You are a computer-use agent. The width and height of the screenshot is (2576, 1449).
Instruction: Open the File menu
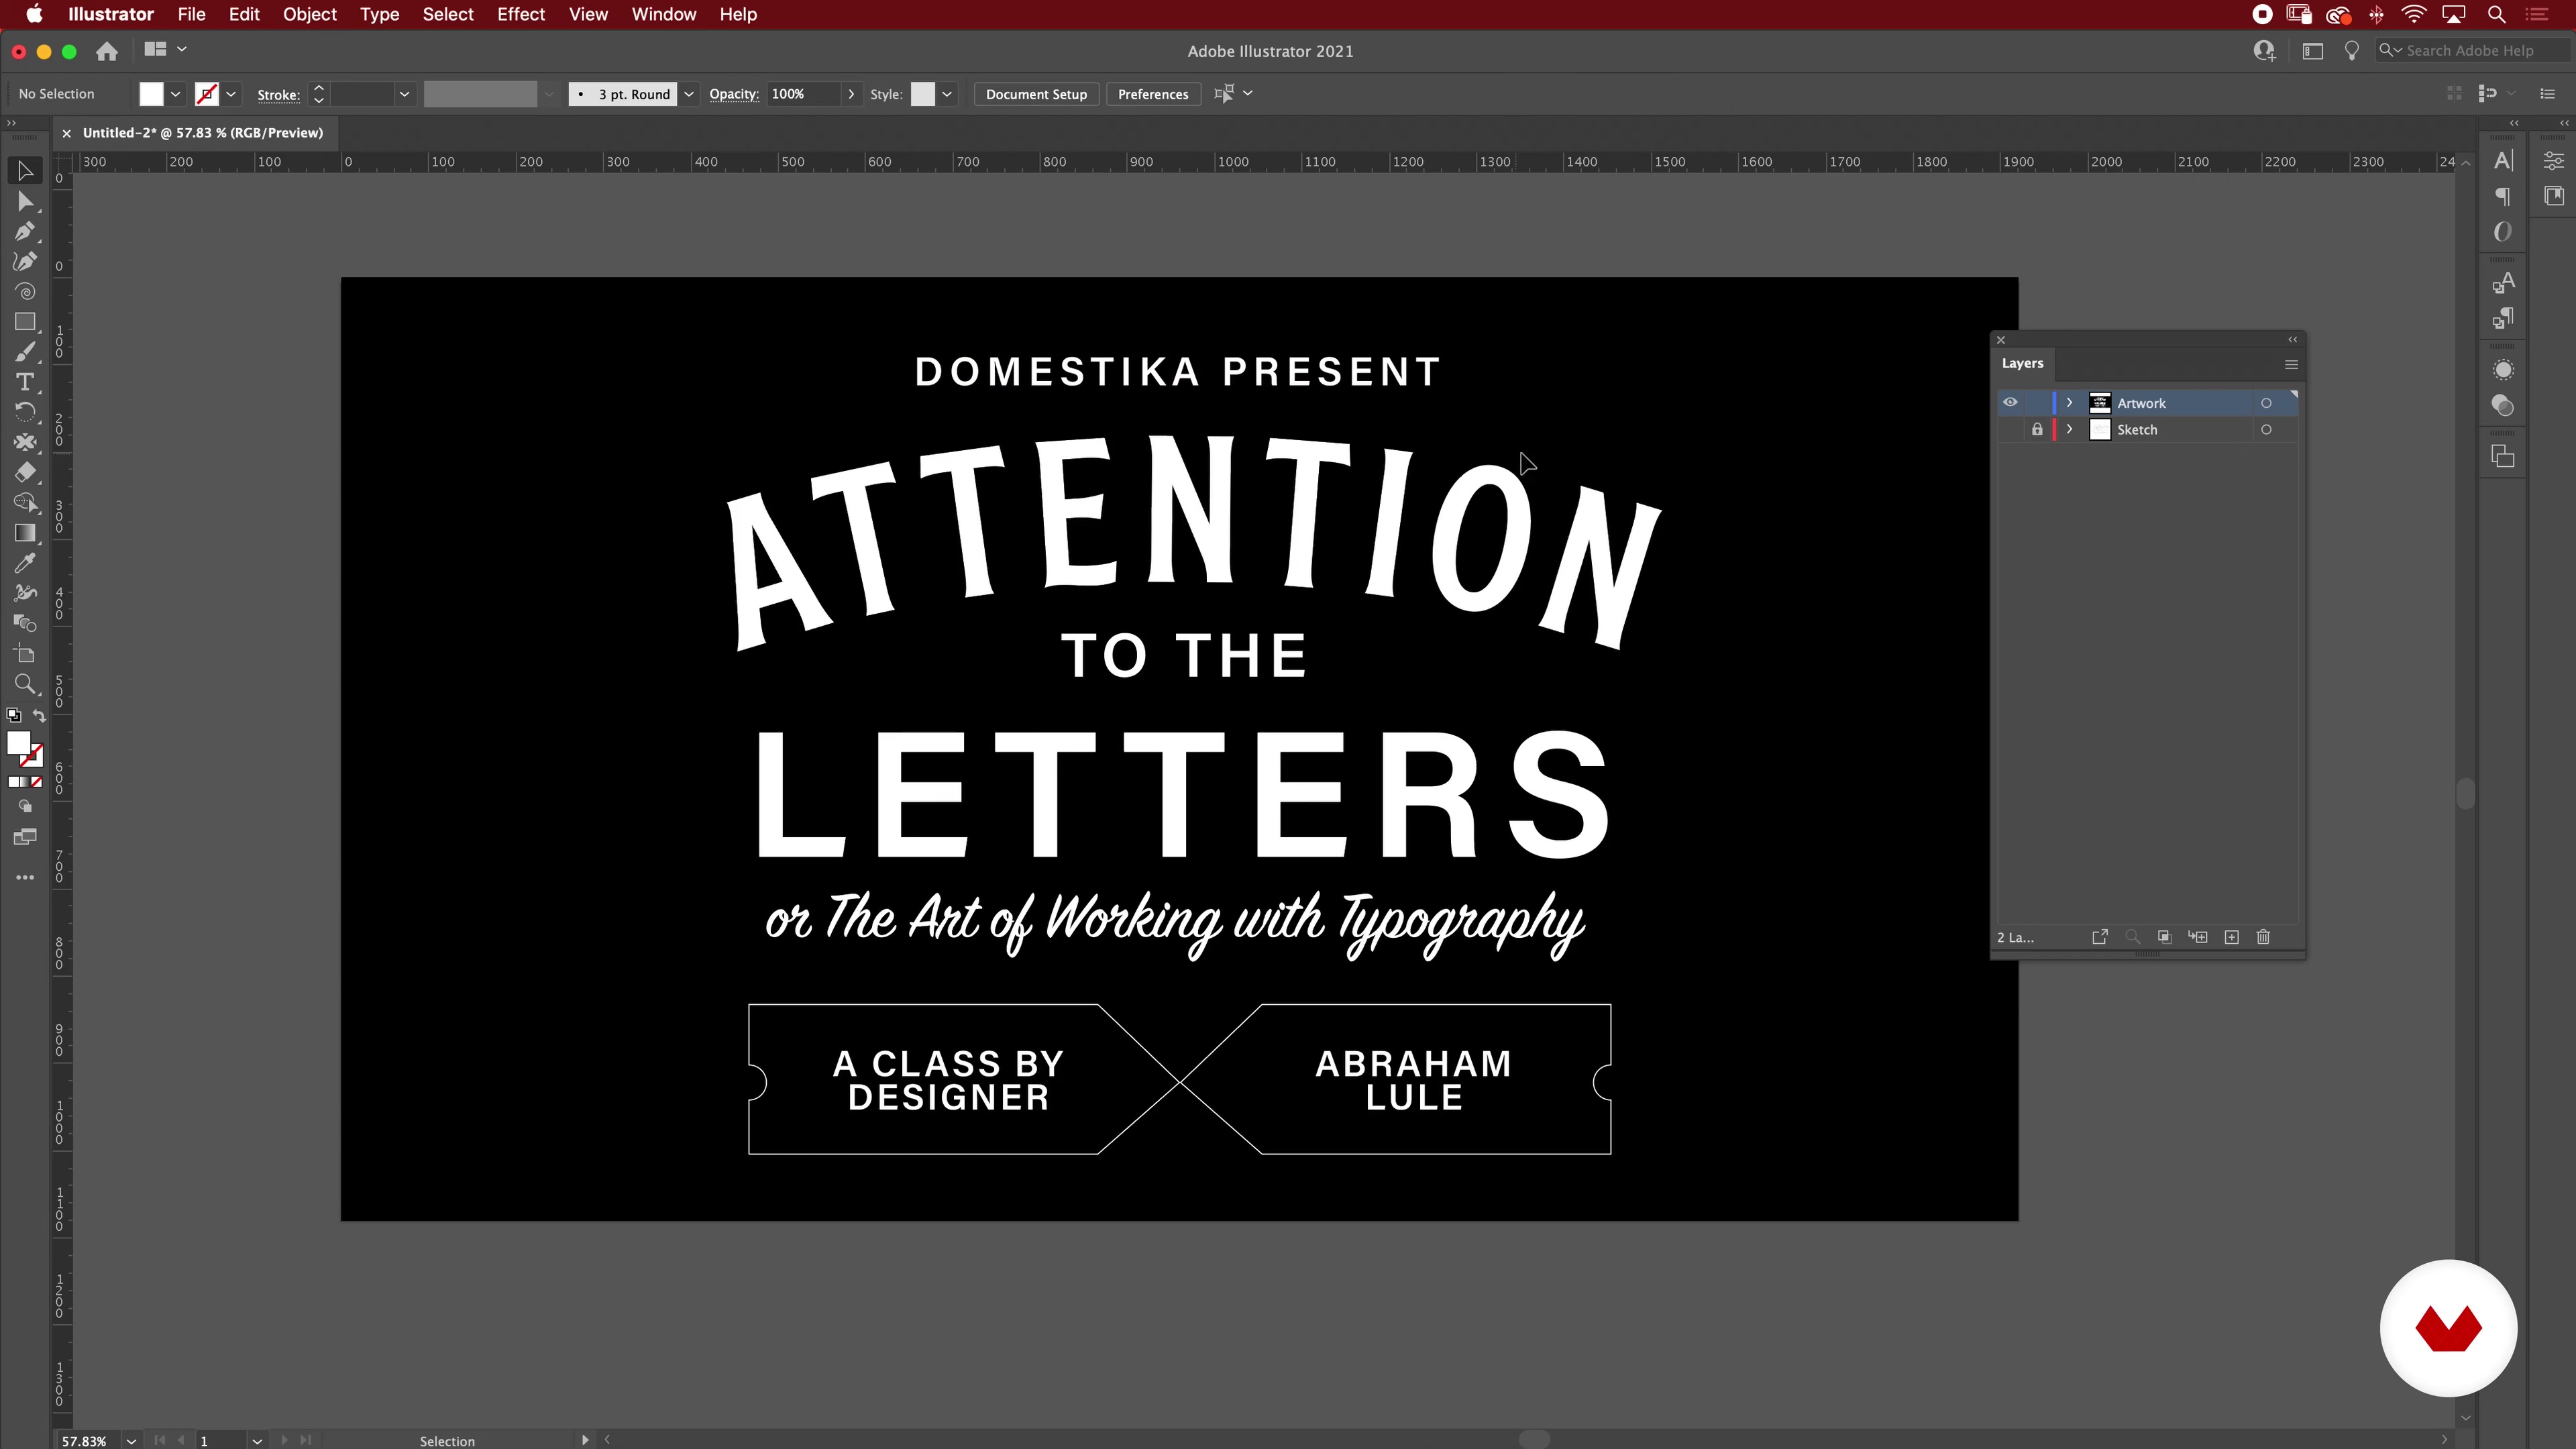click(x=191, y=14)
